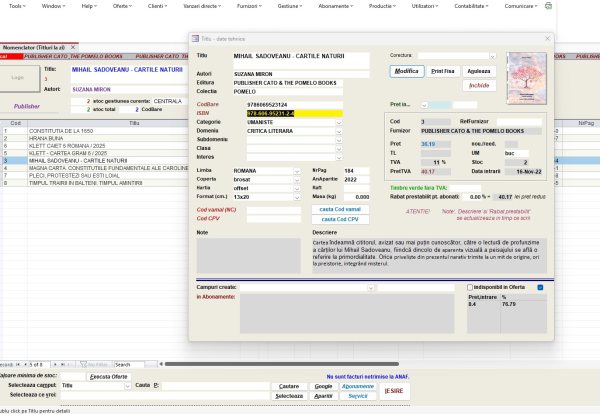
Task: Click the book cover thumbnail image
Action: pyautogui.click(x=527, y=78)
